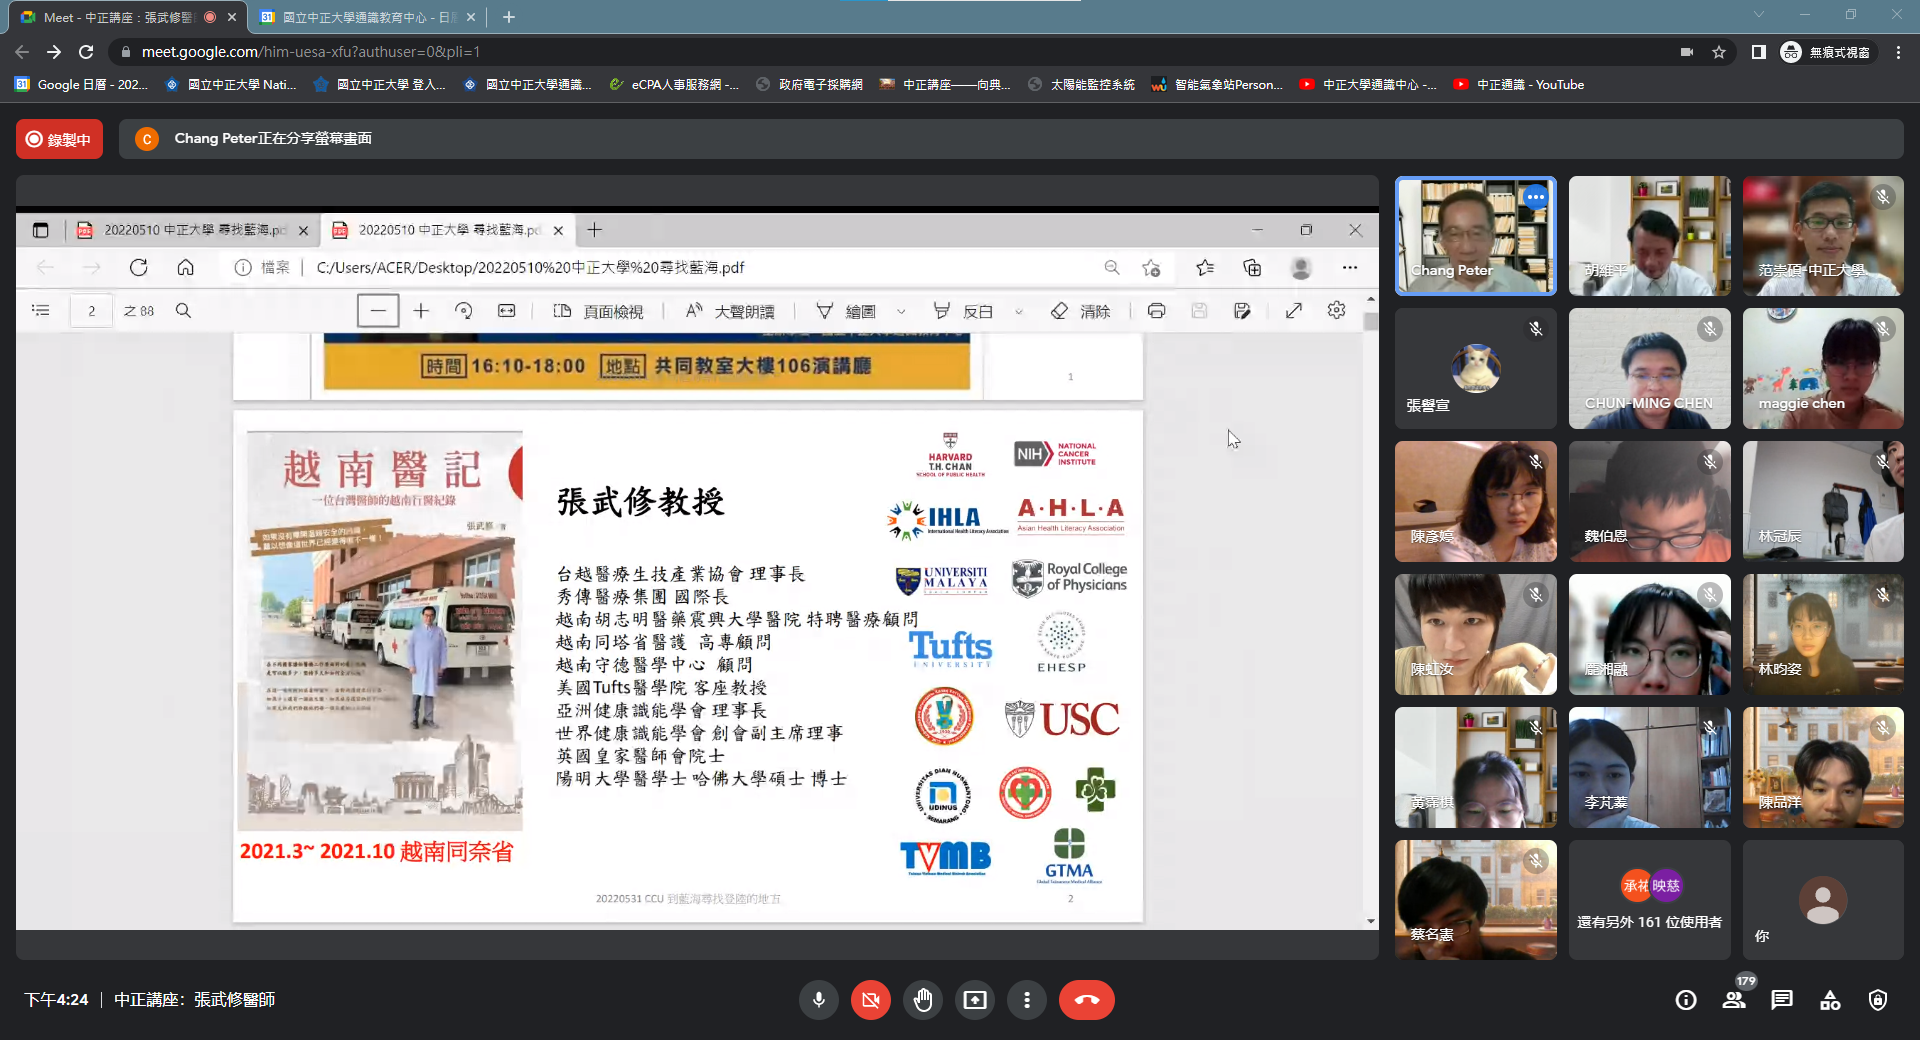Toggle the 反白 highlight tool in shared PDF

(962, 311)
